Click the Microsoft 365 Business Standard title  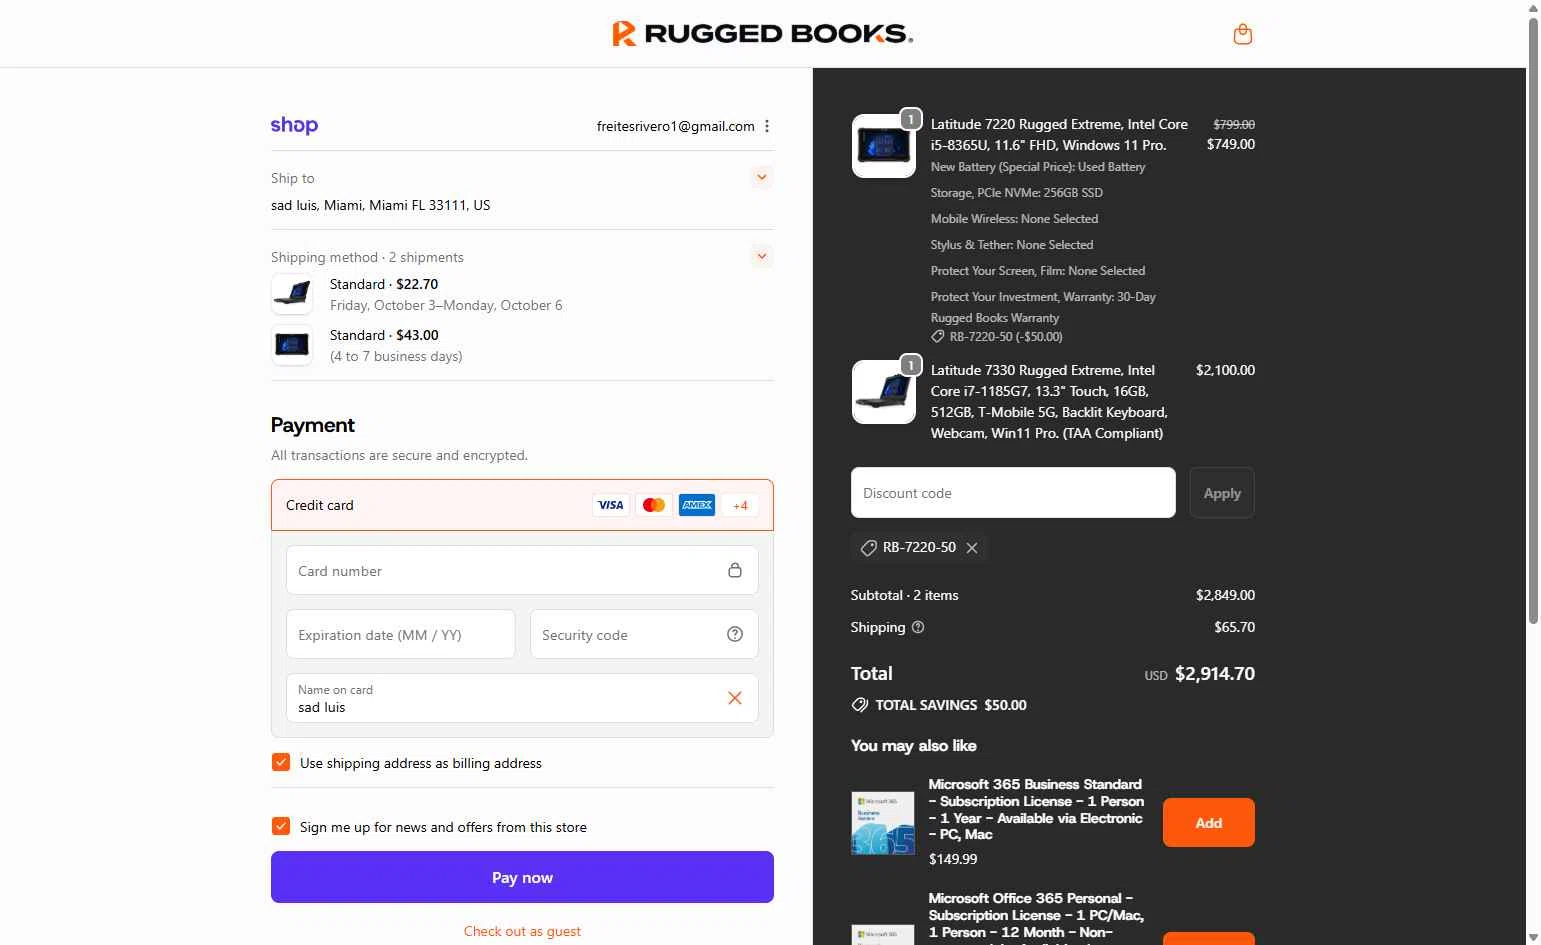point(1036,809)
